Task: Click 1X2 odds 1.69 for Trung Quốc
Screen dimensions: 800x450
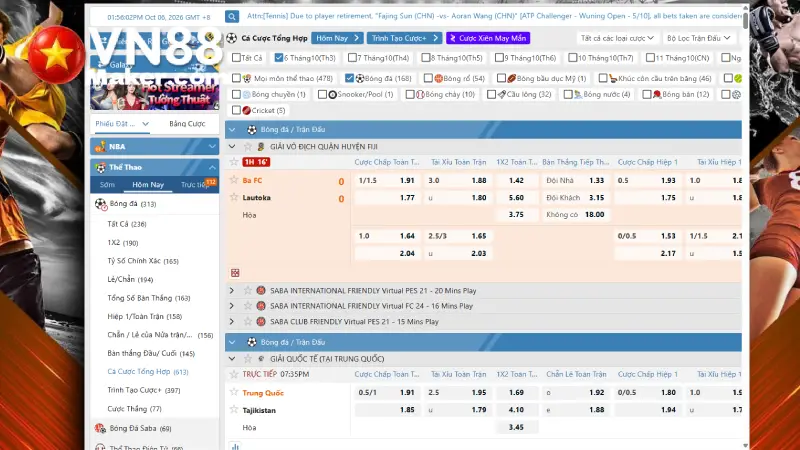Action: point(516,392)
